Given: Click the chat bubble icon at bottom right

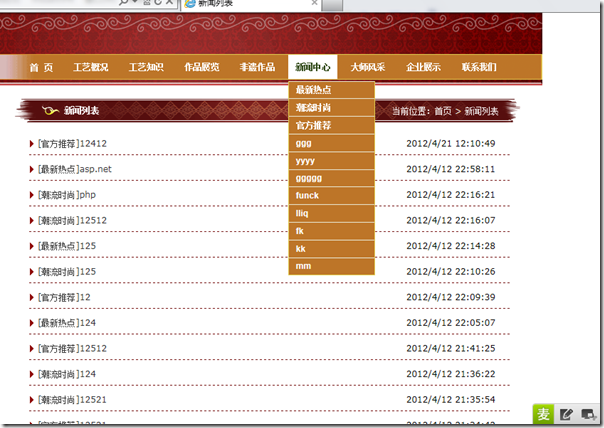Looking at the screenshot, I should [x=588, y=414].
